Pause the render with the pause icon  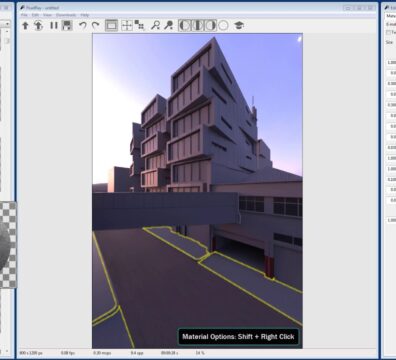pos(54,25)
